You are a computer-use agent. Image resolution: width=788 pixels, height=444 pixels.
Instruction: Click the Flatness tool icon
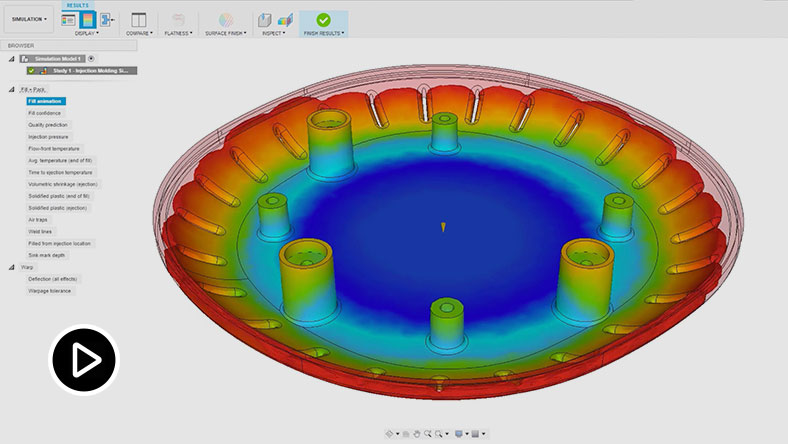point(179,19)
